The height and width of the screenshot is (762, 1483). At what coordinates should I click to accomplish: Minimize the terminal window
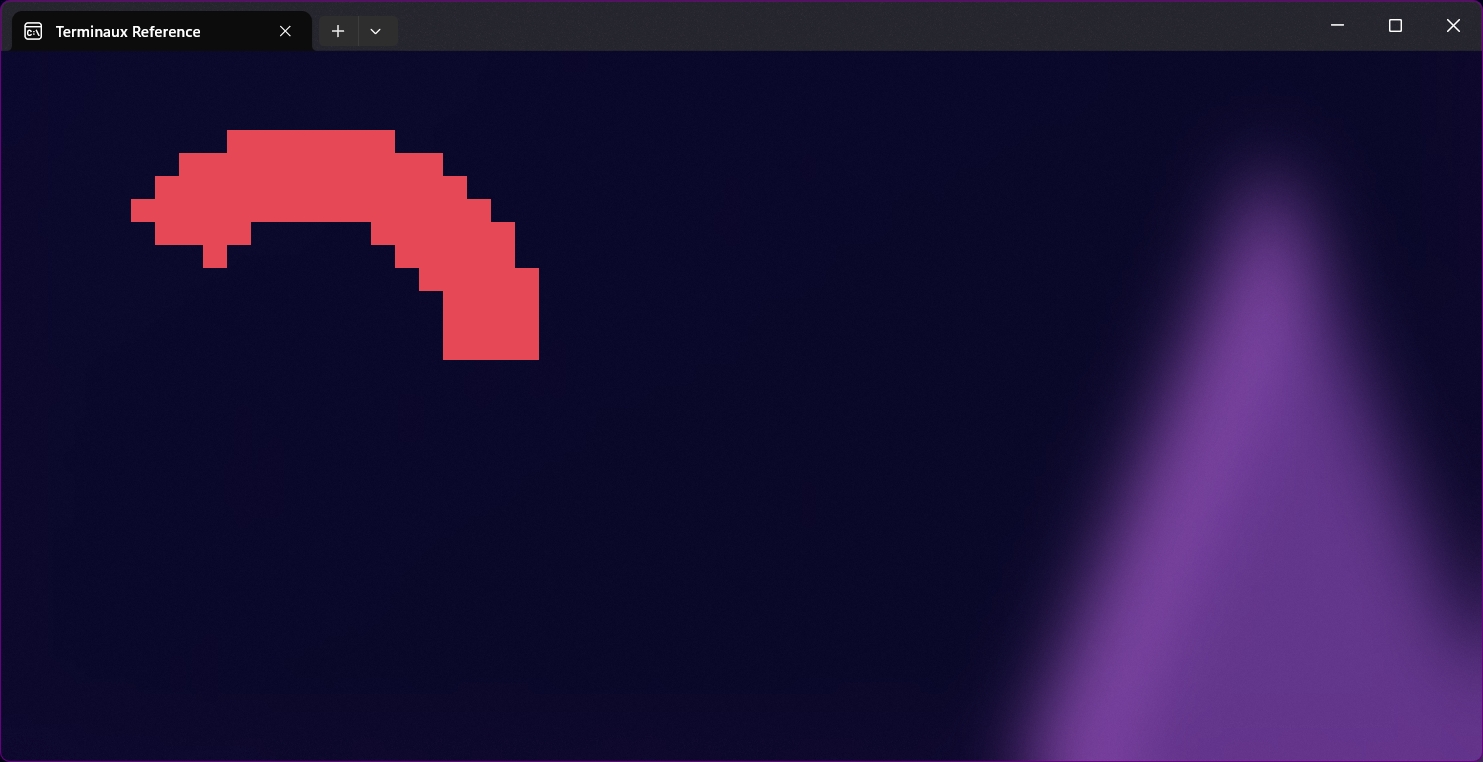[1337, 26]
